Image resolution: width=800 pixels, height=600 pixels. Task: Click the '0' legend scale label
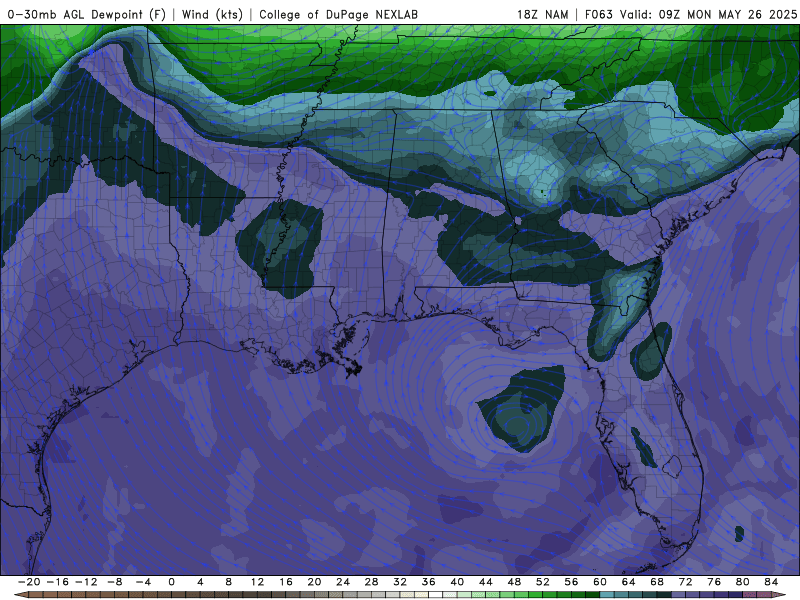click(x=171, y=582)
